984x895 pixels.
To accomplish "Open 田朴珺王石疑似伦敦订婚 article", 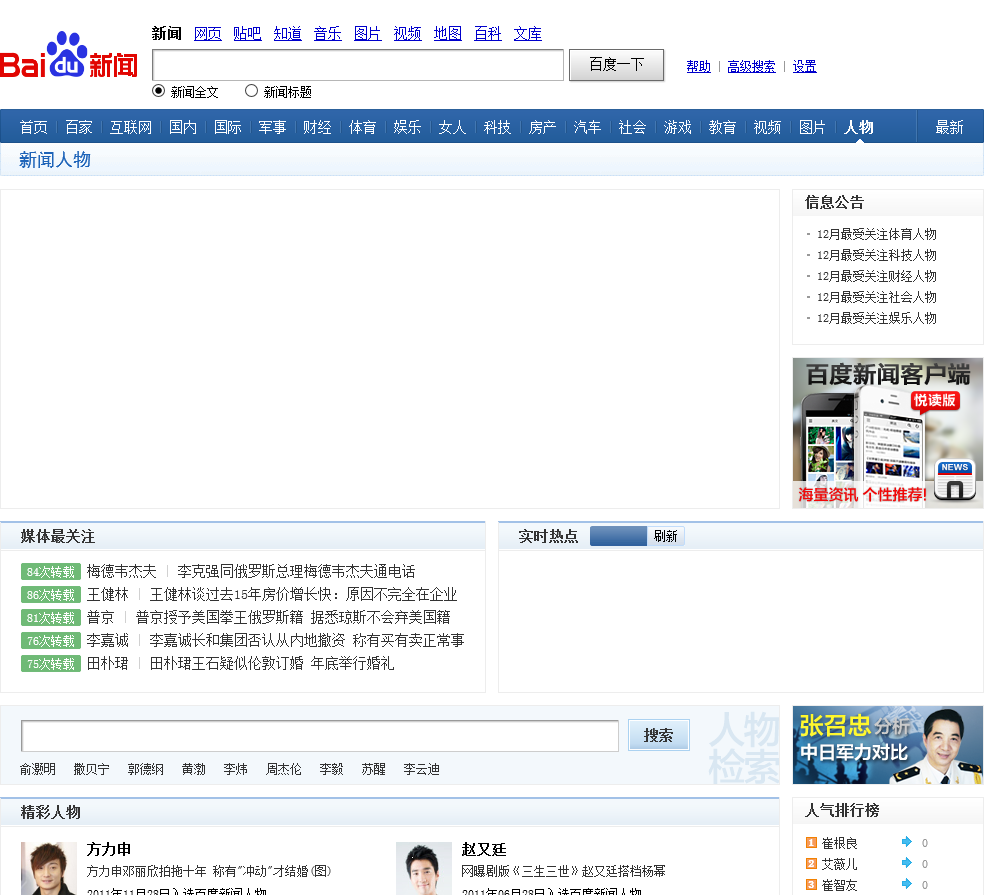I will point(272,663).
